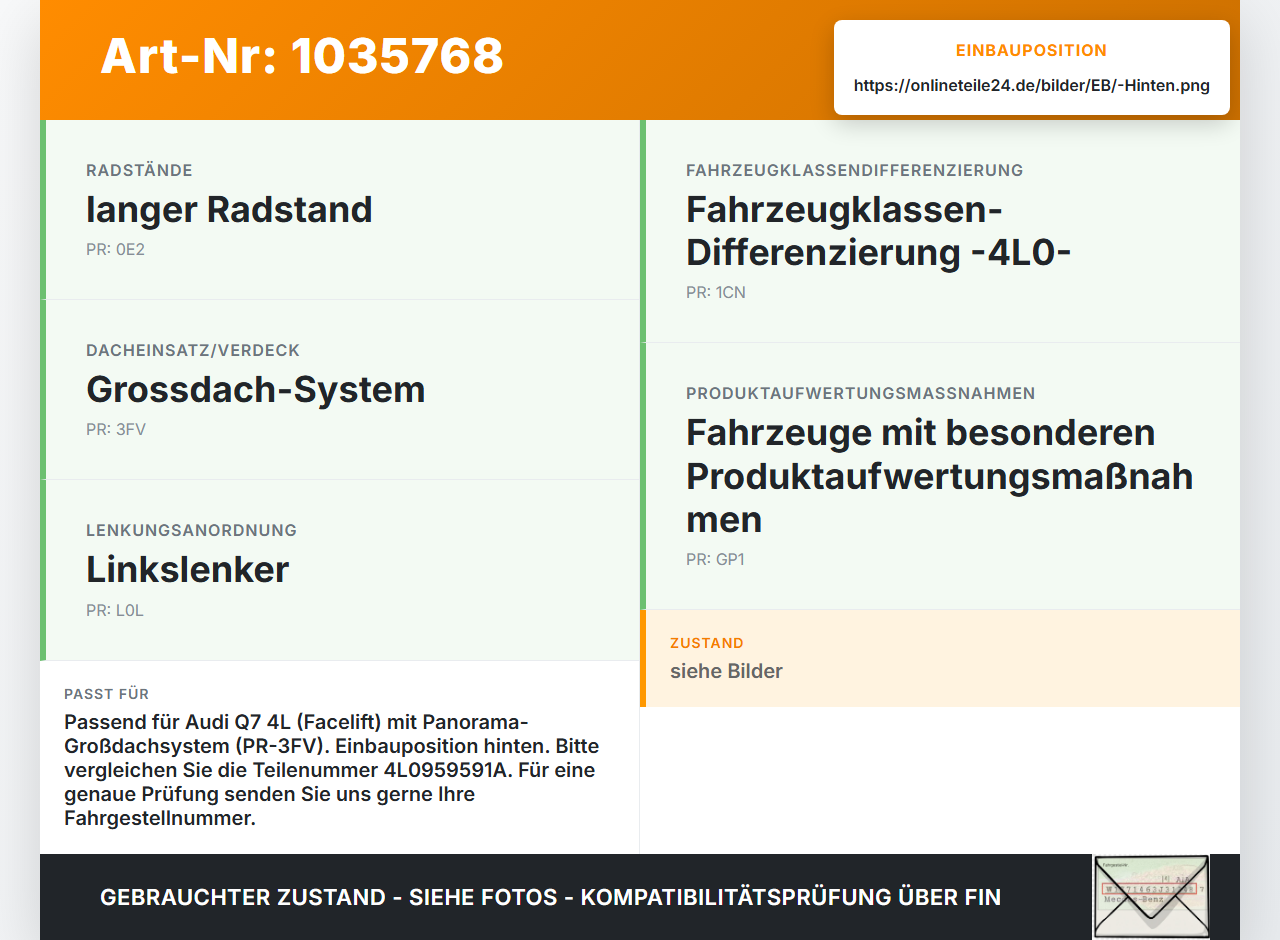The image size is (1280, 940).
Task: Click the RADSTÄNDE category label
Action: [139, 170]
